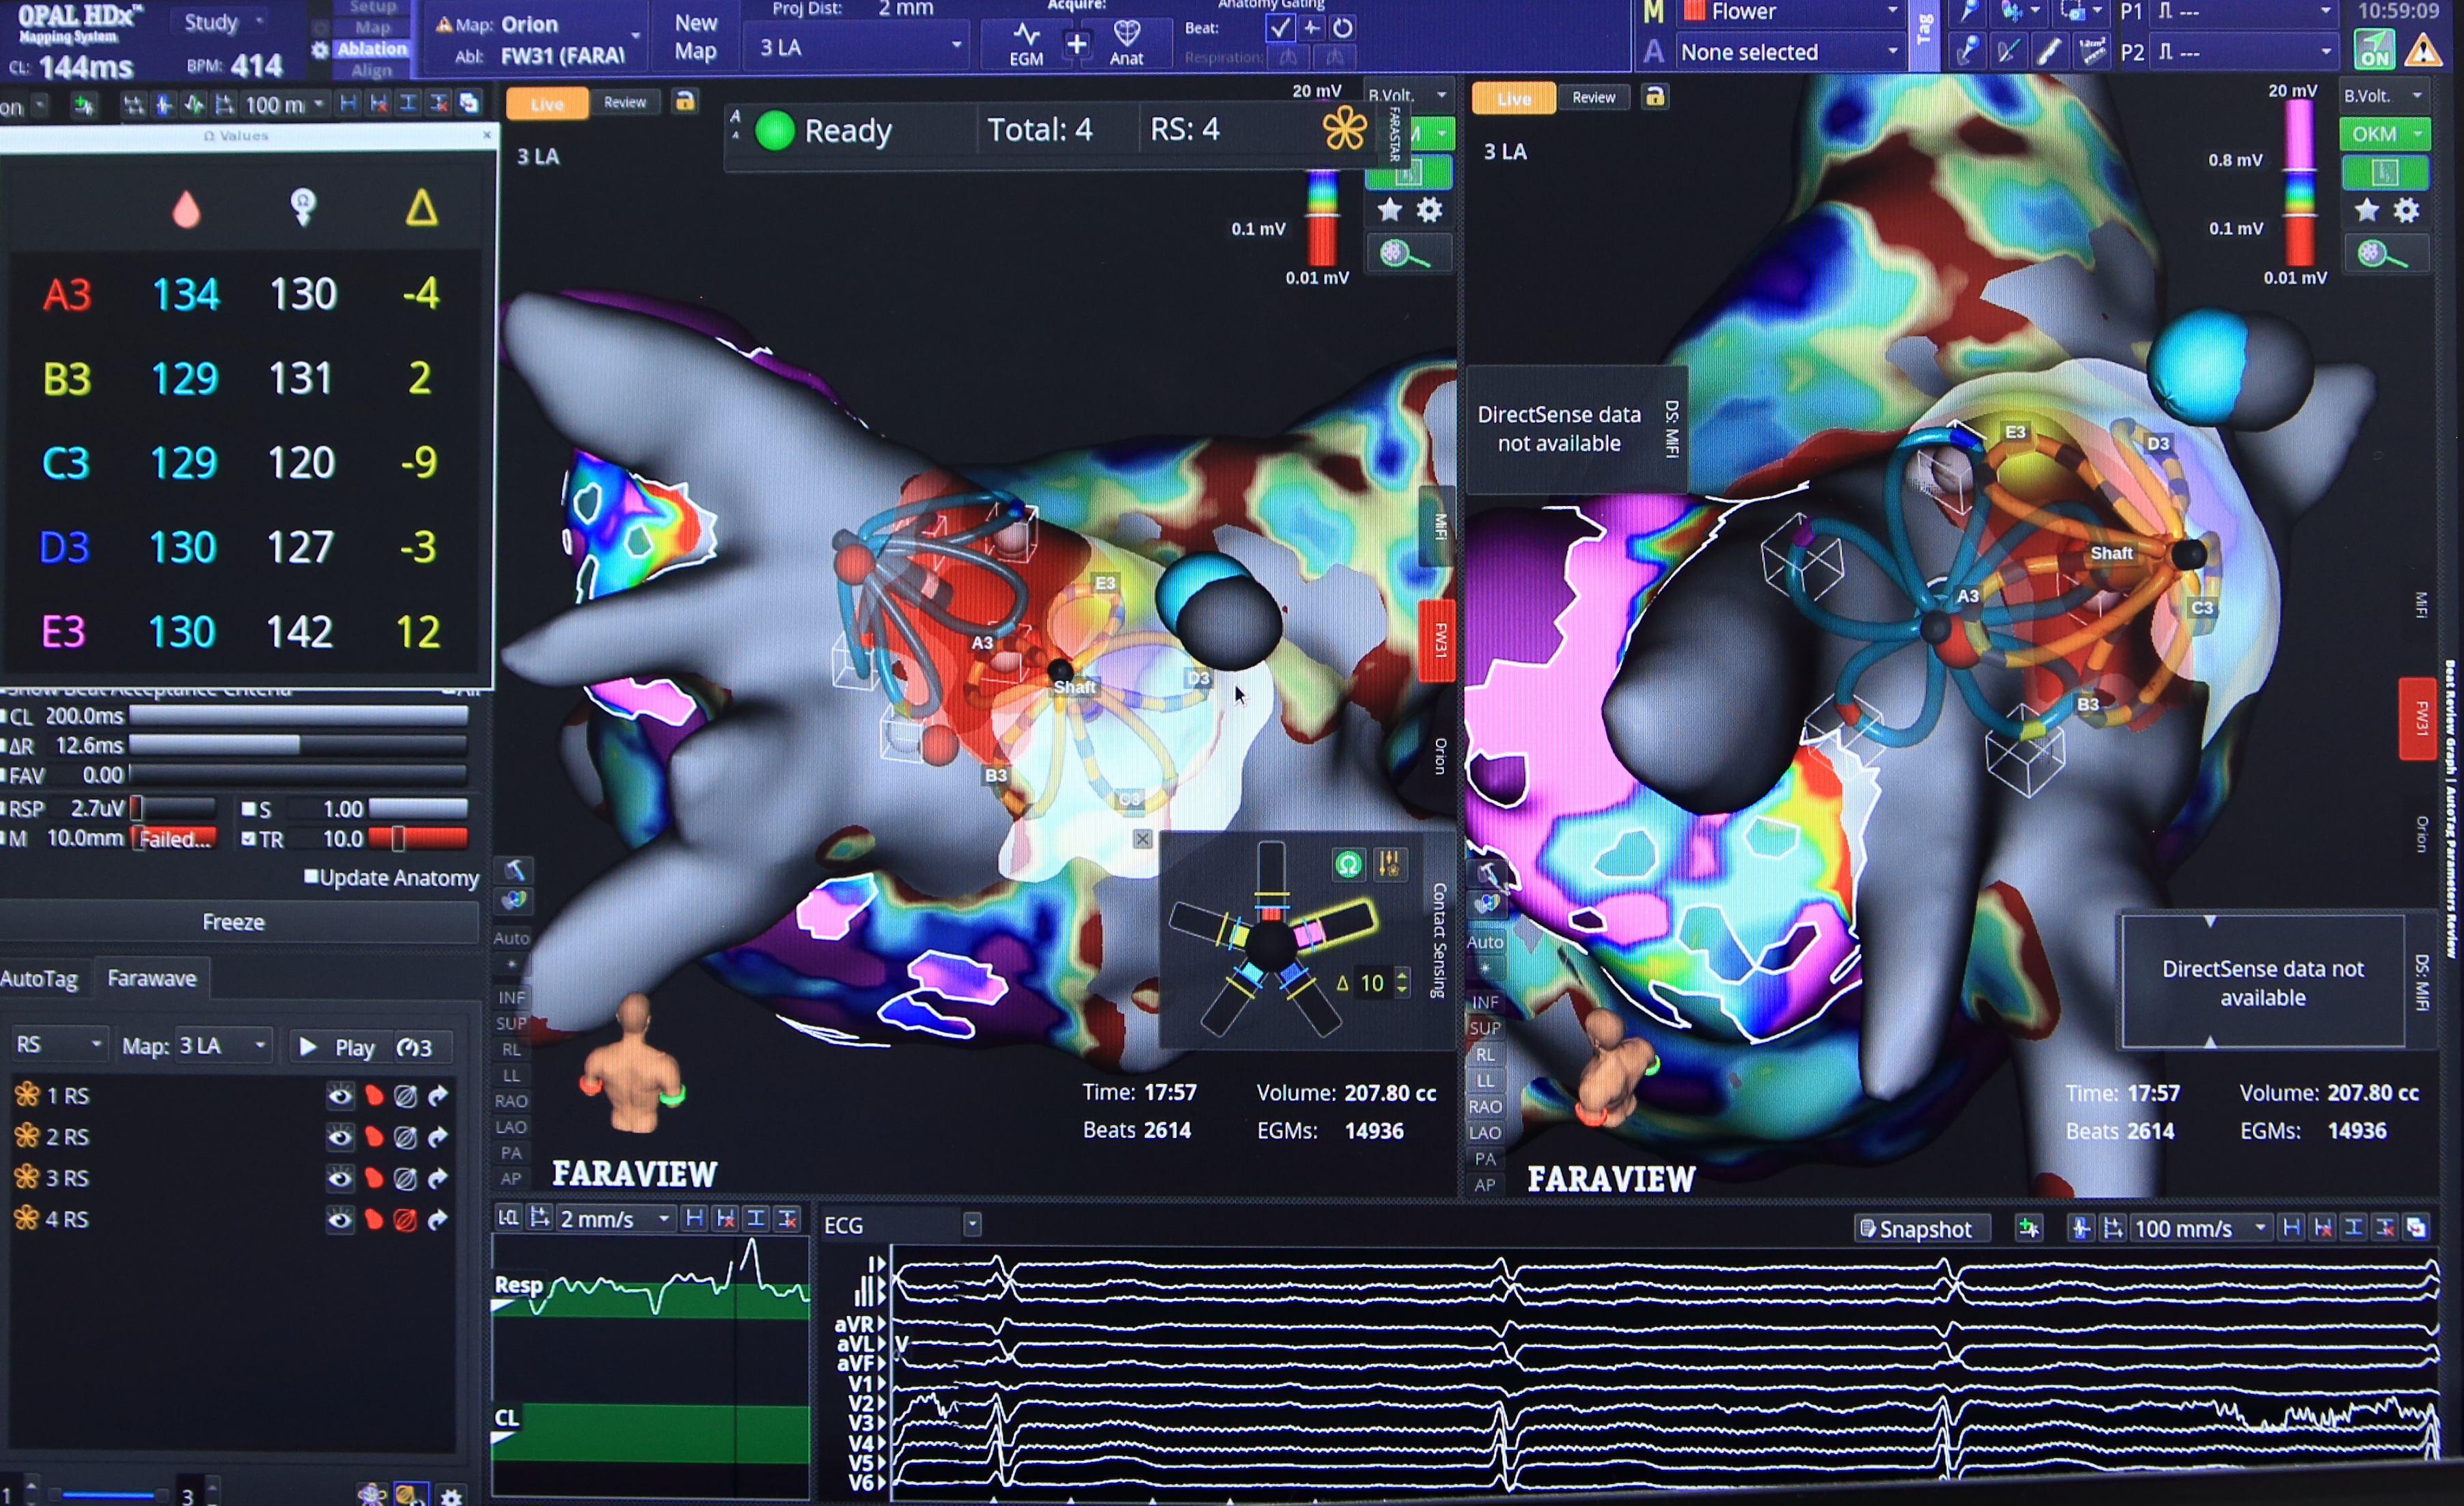Toggle visibility eye for 2 RS

[x=340, y=1138]
